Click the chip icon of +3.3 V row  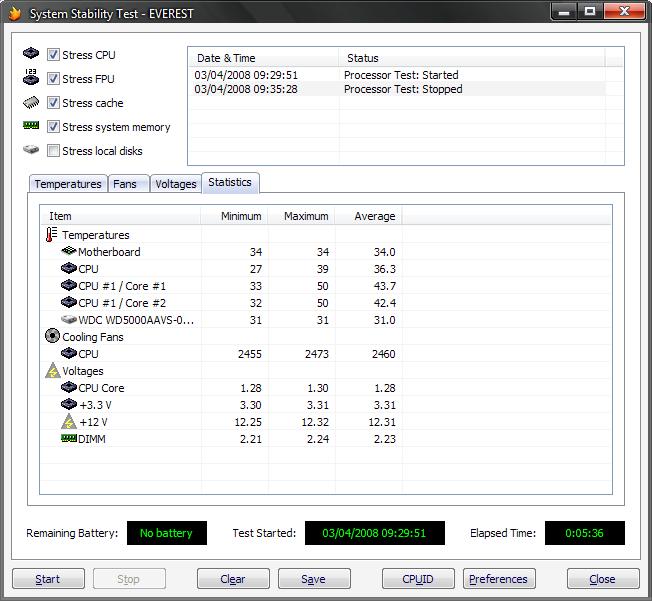[x=69, y=404]
